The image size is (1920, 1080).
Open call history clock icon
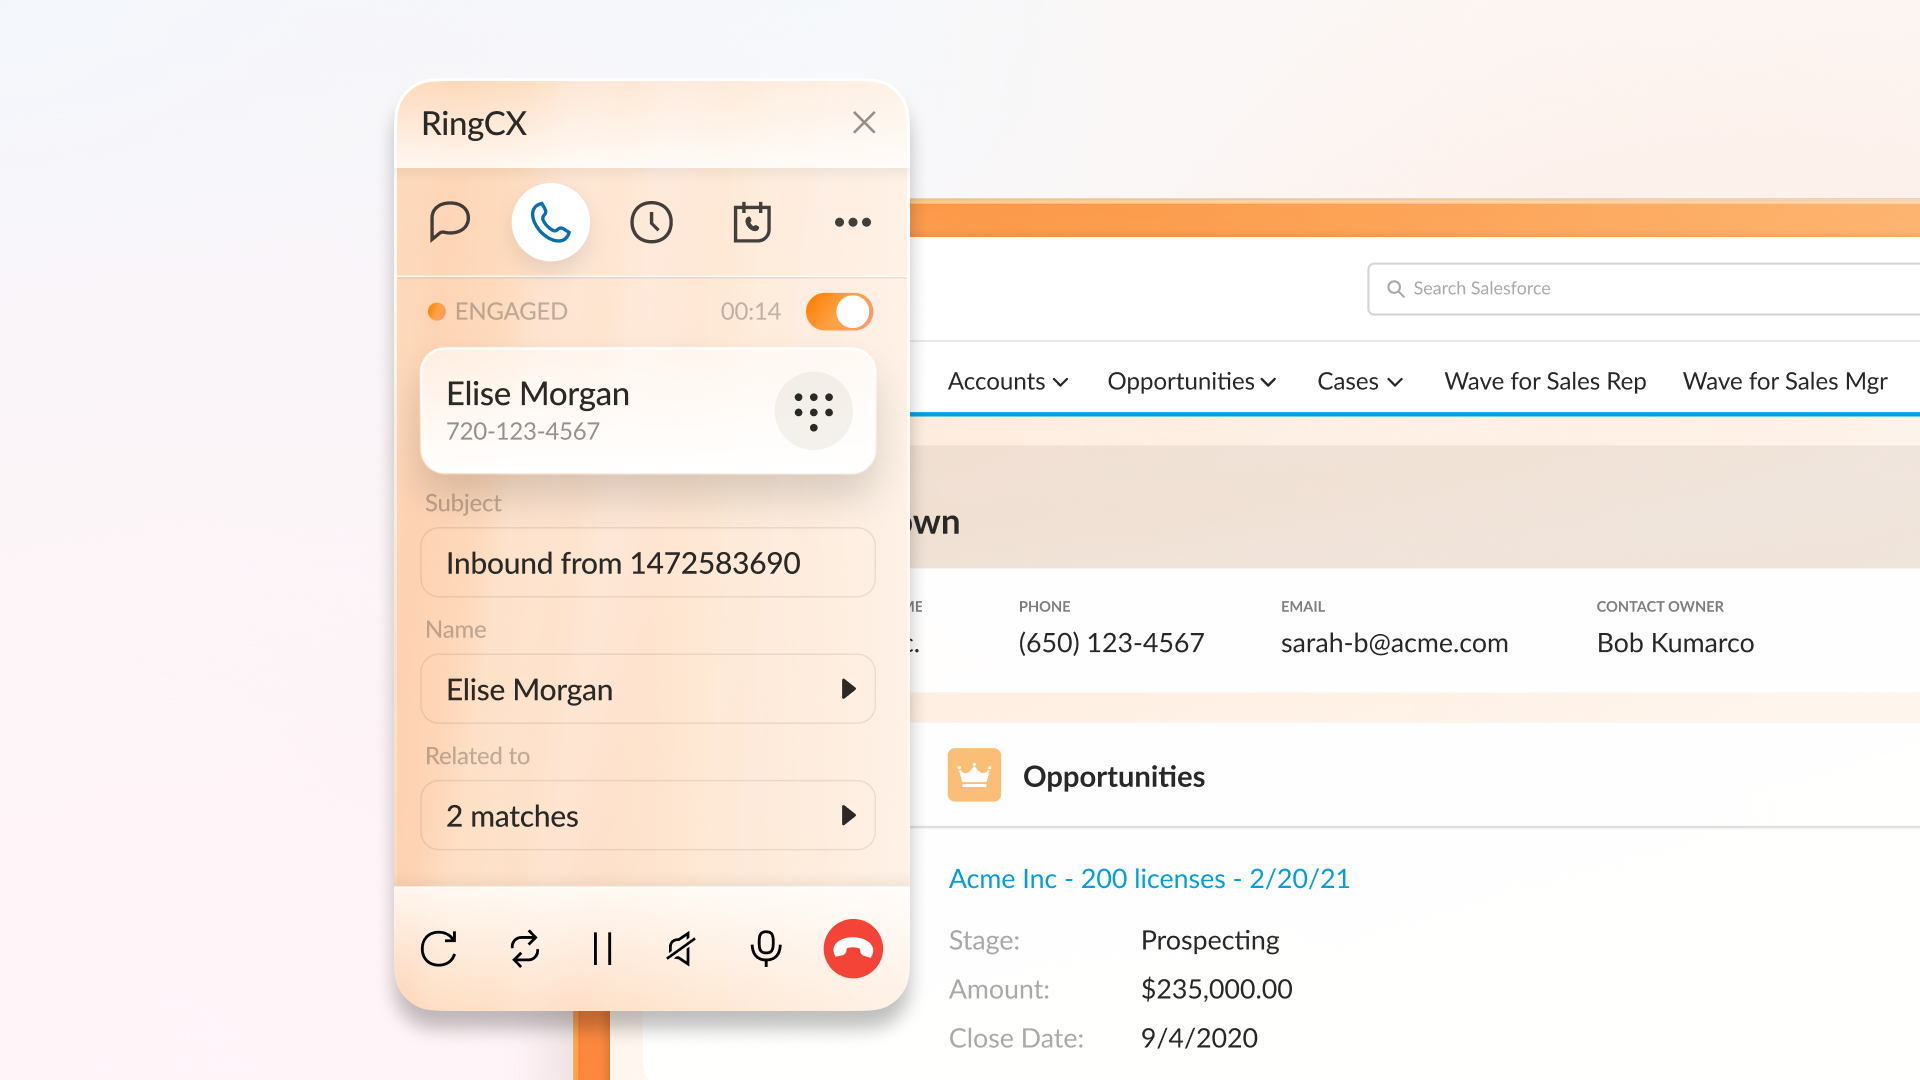(x=651, y=222)
